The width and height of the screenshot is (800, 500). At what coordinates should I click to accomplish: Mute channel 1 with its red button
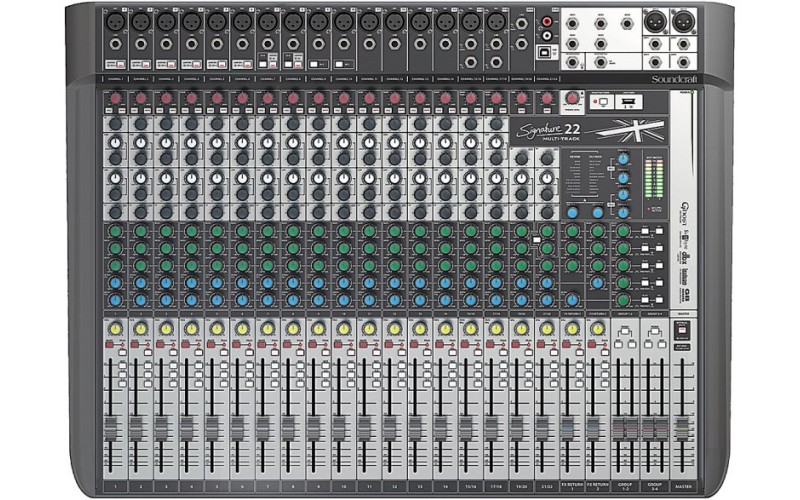109,345
